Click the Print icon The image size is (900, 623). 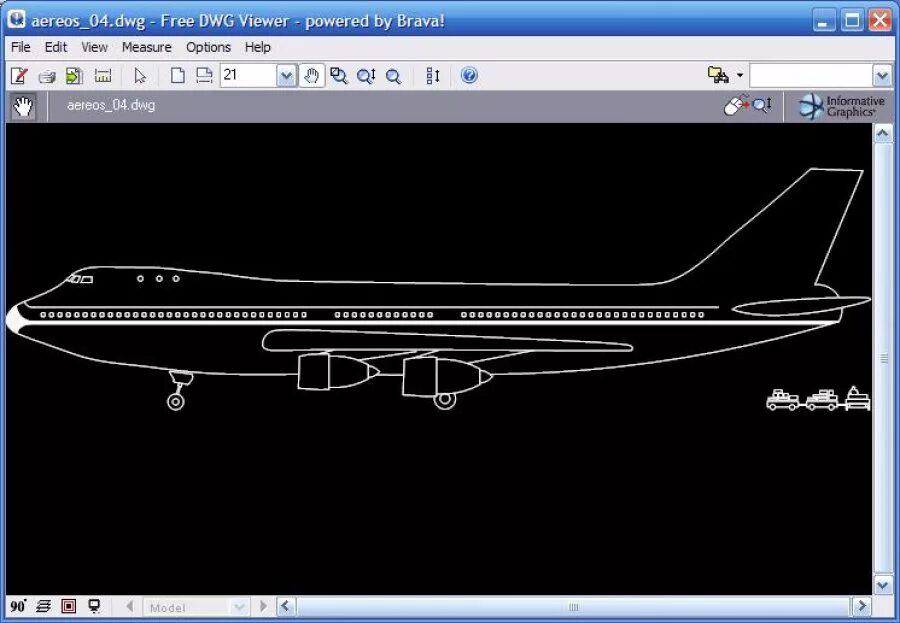(x=47, y=75)
